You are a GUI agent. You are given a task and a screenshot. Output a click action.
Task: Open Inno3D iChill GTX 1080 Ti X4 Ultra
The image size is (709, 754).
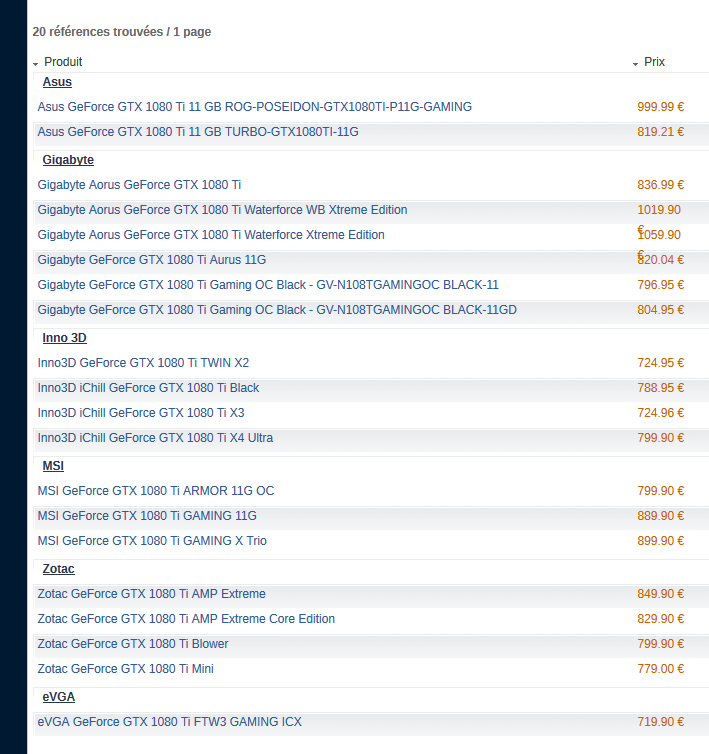coord(155,438)
